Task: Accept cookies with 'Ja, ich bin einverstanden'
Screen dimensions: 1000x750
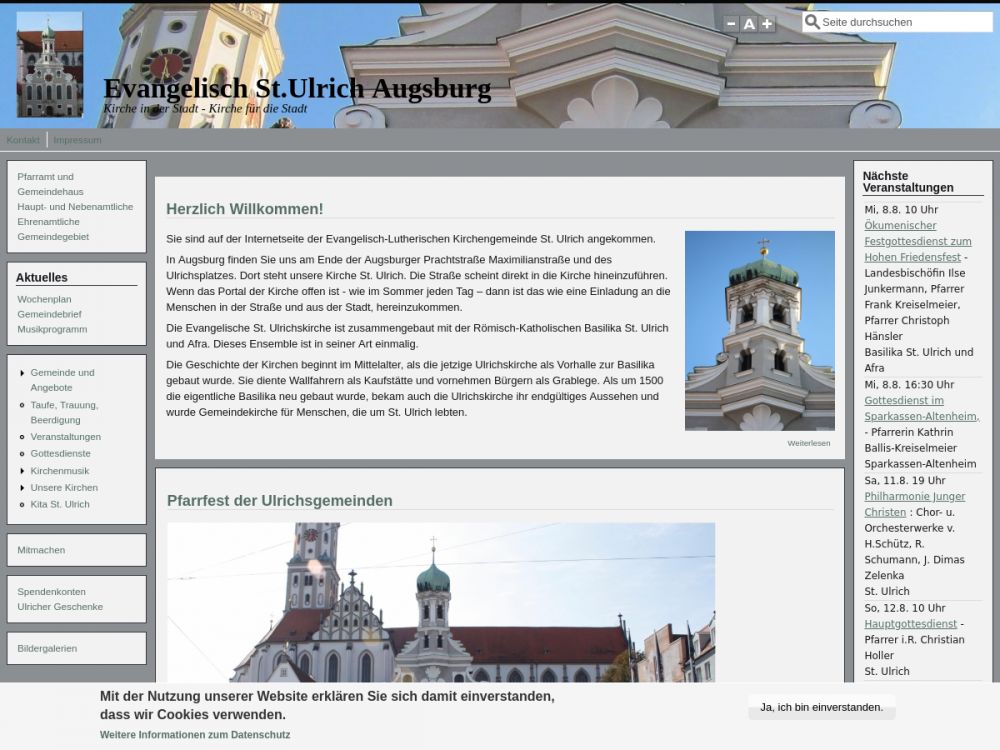Action: click(x=821, y=707)
